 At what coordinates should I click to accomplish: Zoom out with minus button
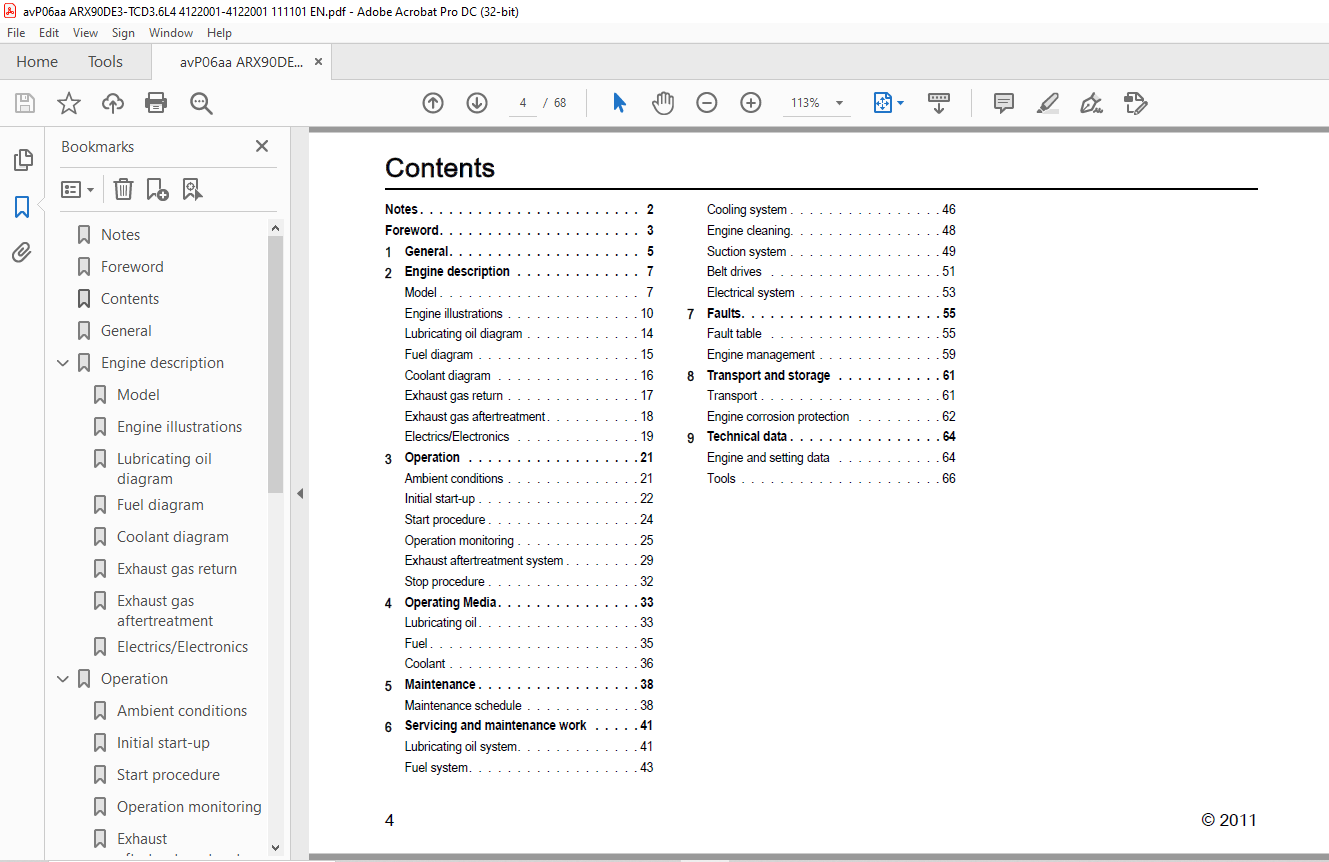[707, 103]
